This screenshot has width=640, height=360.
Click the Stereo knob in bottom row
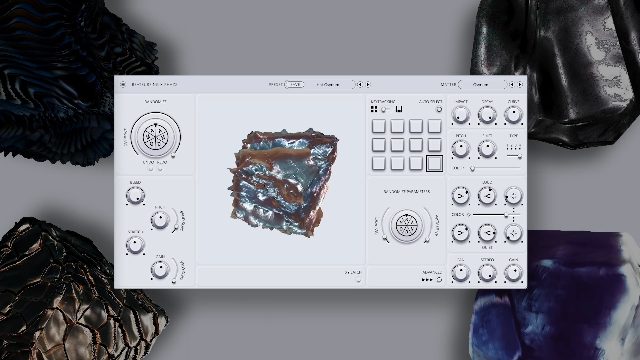click(487, 273)
